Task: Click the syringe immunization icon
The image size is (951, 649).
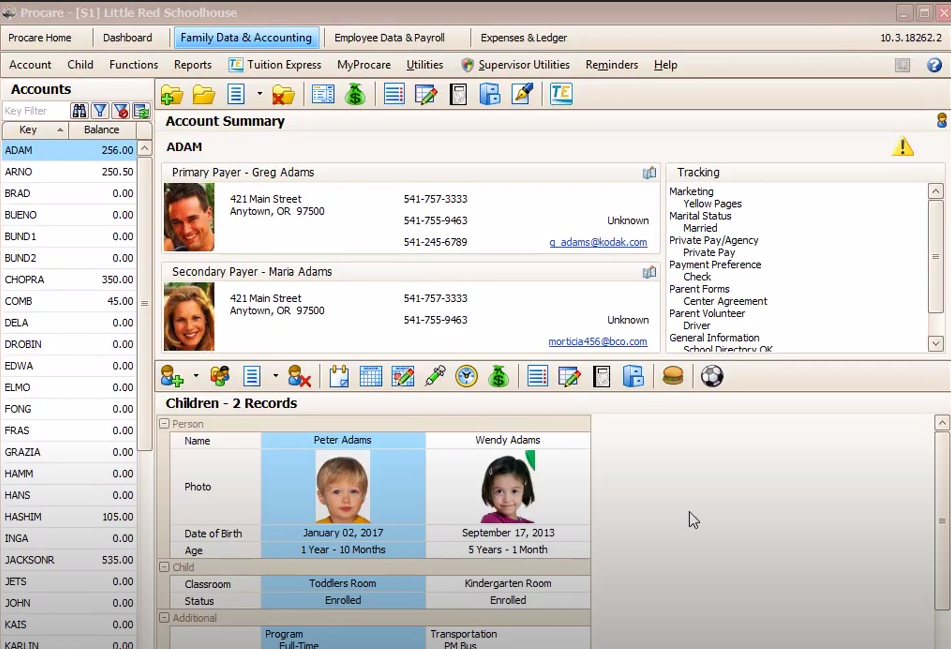Action: pos(435,377)
